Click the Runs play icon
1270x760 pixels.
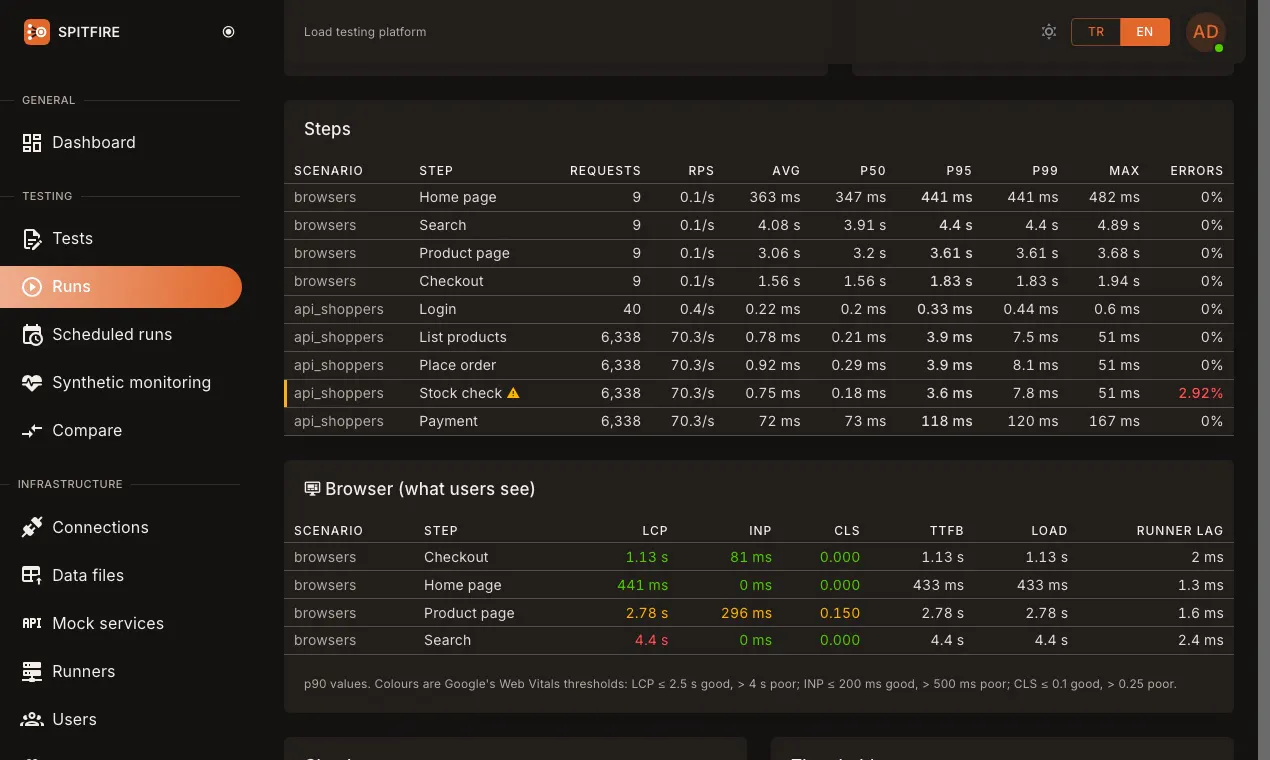pyautogui.click(x=32, y=286)
